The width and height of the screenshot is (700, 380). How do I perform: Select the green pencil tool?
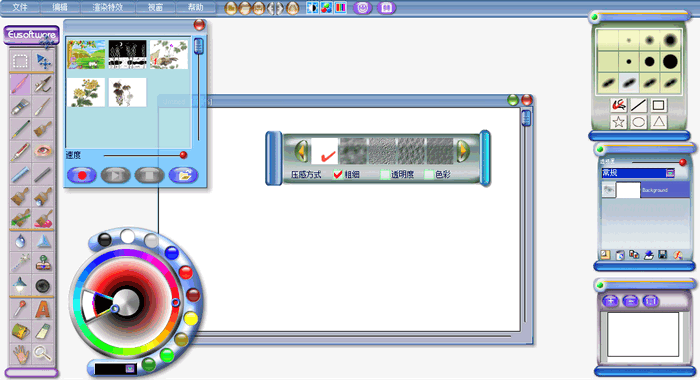[x=21, y=129]
